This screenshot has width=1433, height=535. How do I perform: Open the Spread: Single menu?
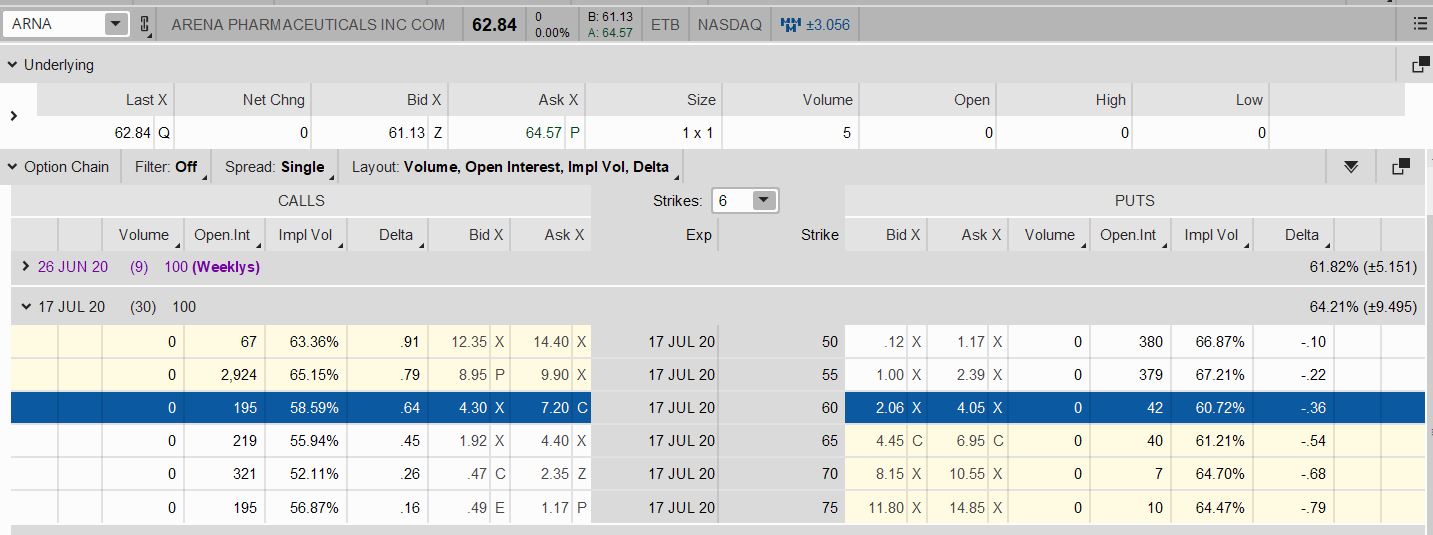[274, 167]
